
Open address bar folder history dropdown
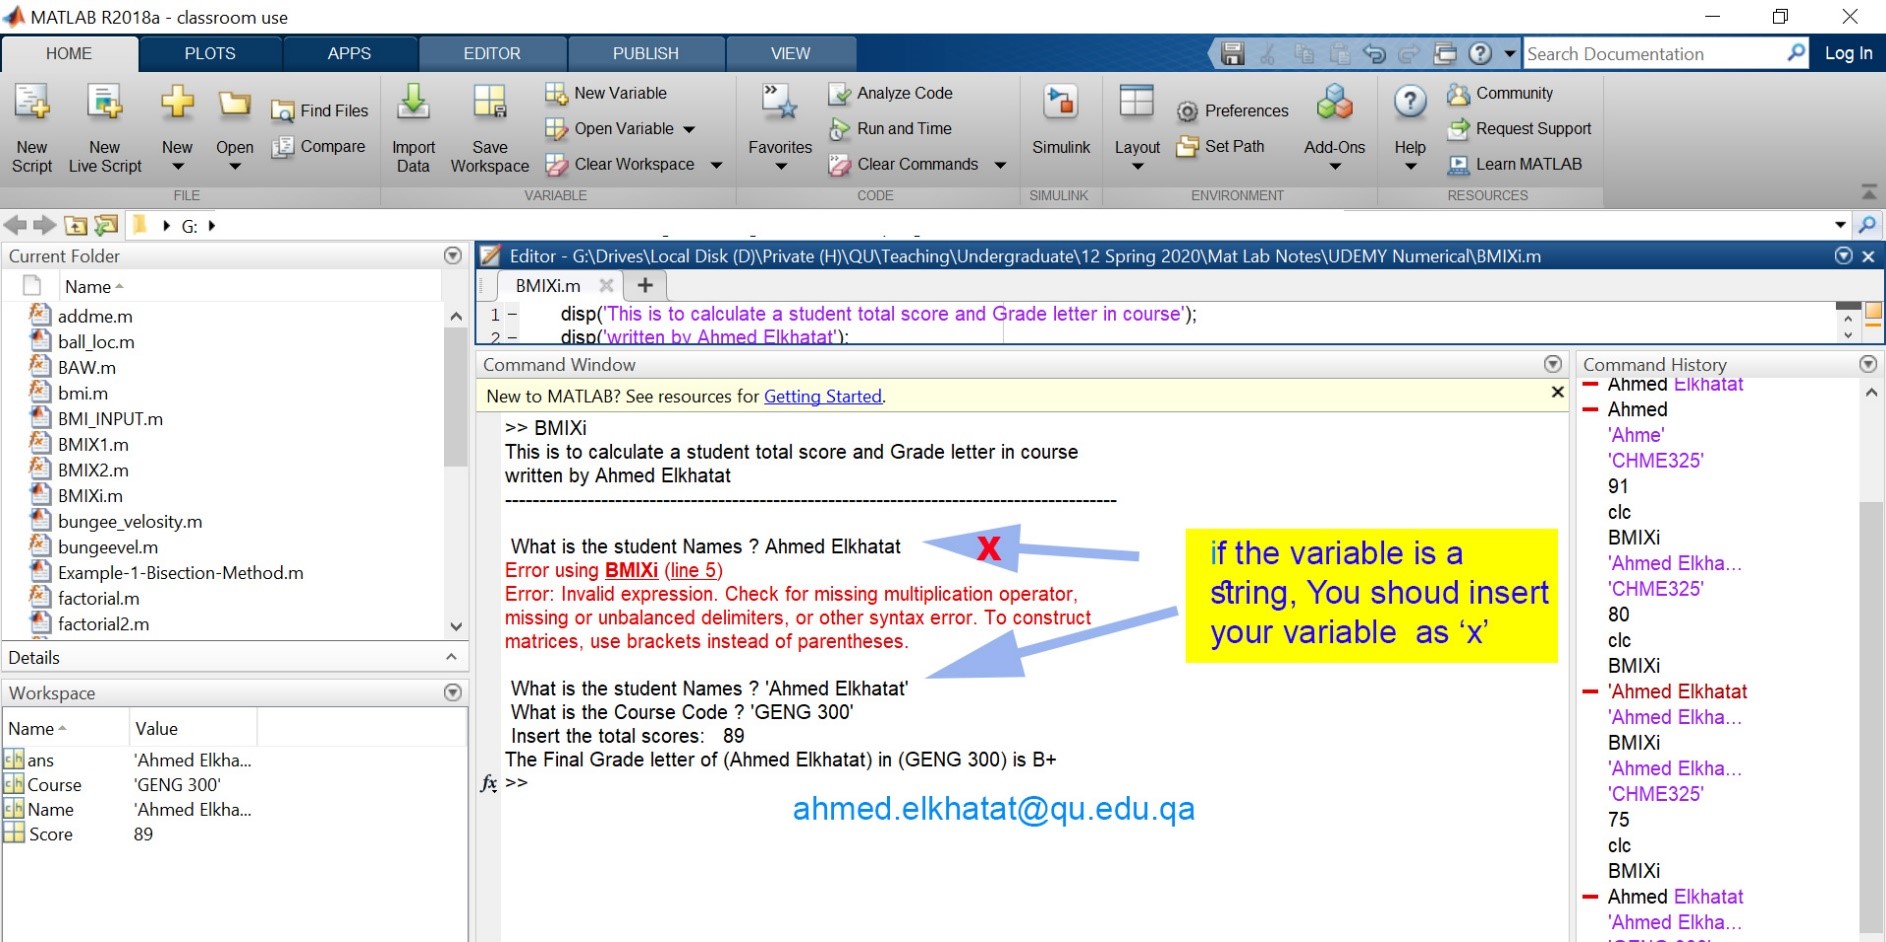coord(1840,225)
